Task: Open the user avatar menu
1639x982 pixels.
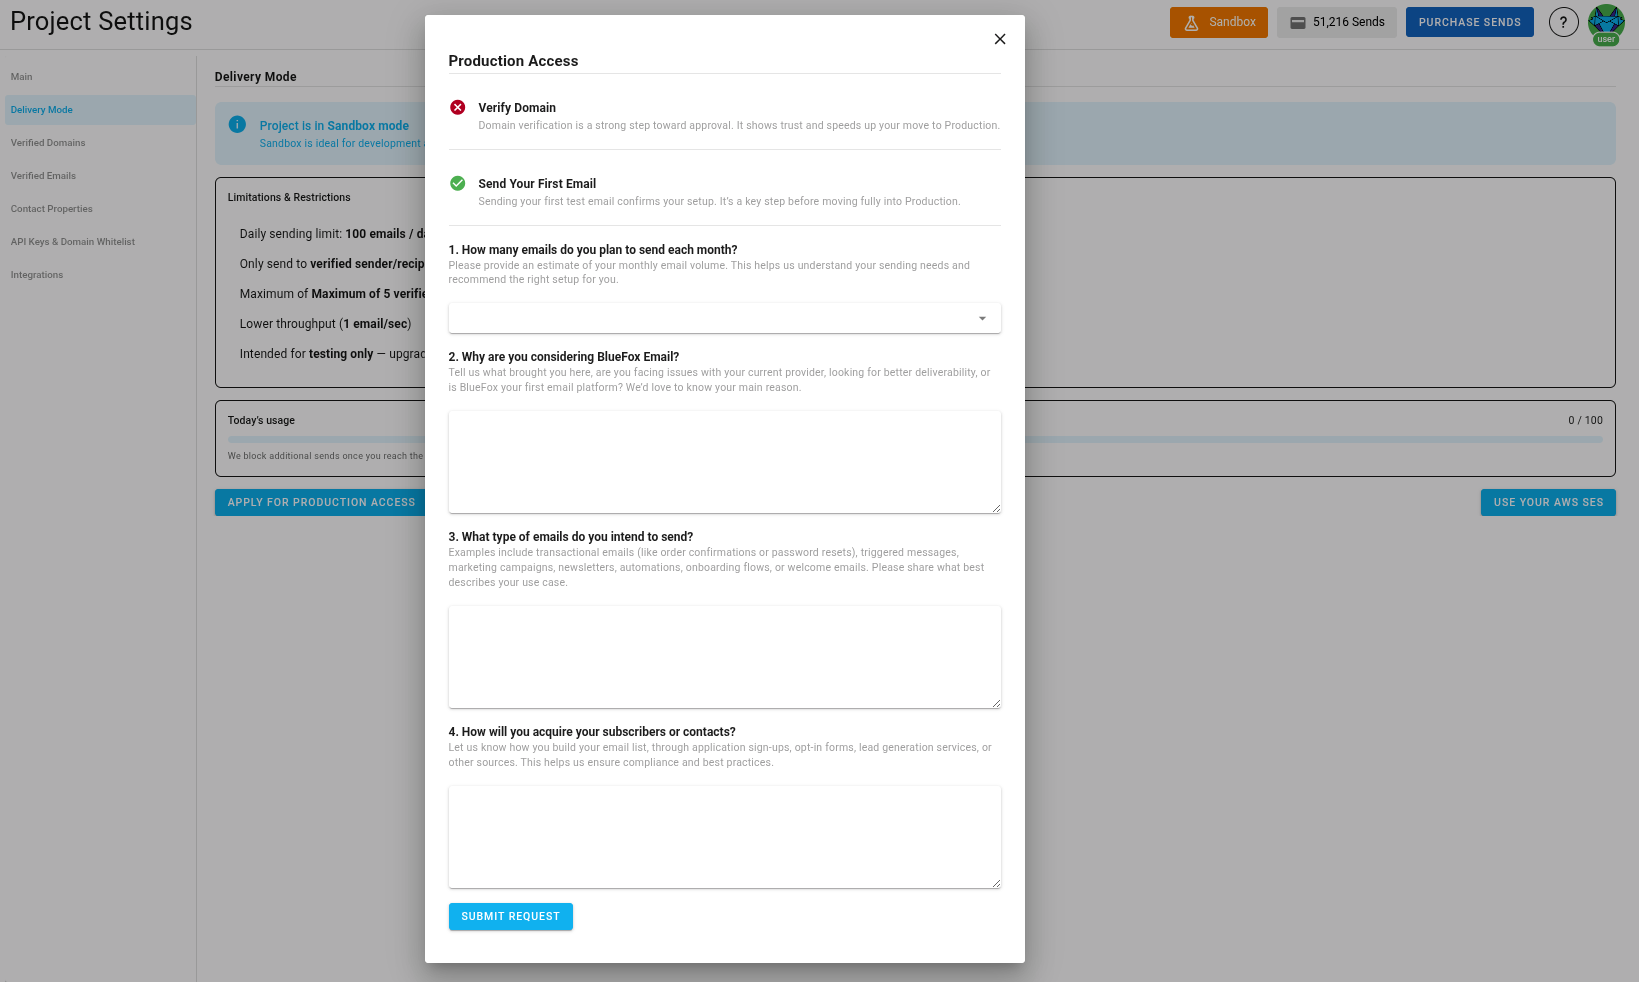Action: (1606, 22)
